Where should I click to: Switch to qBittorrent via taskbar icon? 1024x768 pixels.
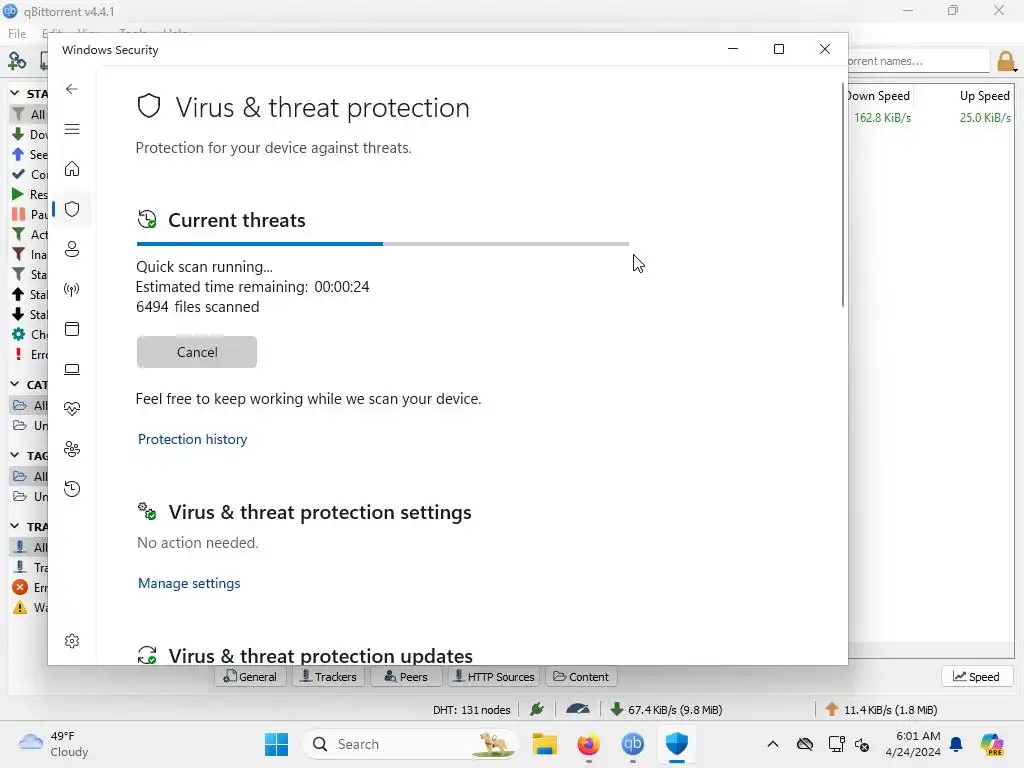point(633,744)
